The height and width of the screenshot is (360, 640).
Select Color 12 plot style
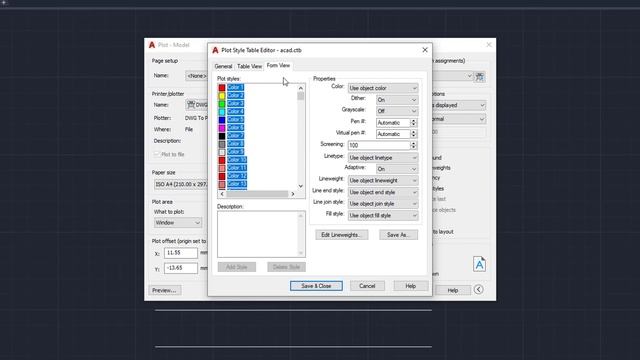(x=237, y=176)
